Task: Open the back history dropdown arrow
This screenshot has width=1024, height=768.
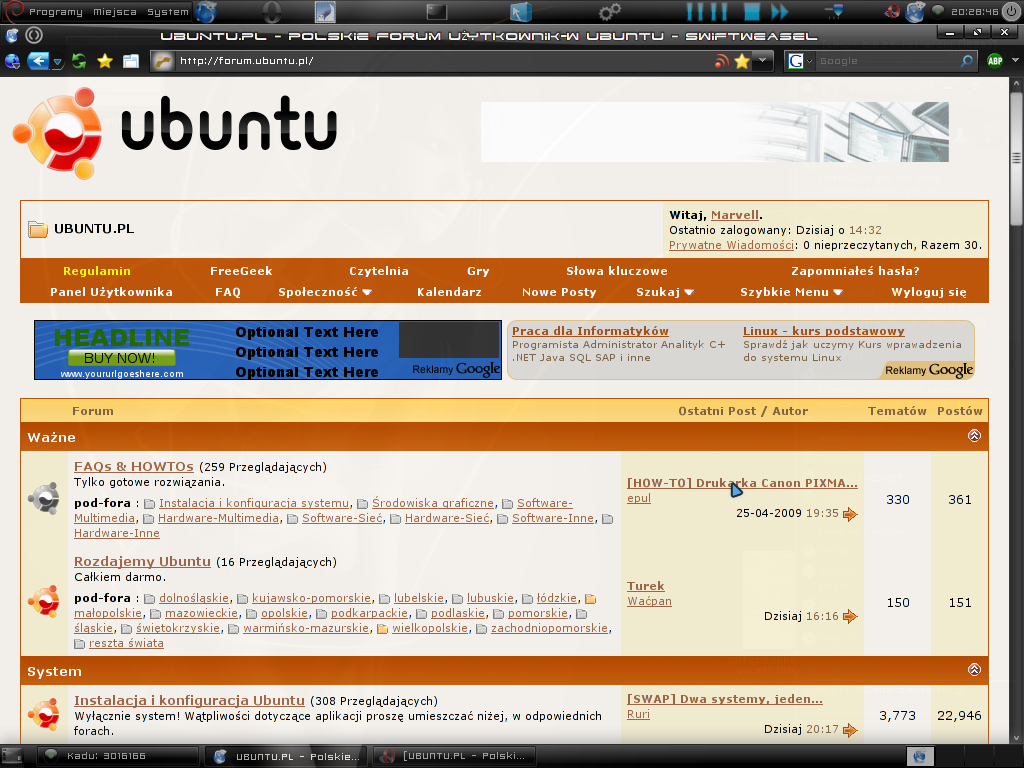Action: coord(57,62)
